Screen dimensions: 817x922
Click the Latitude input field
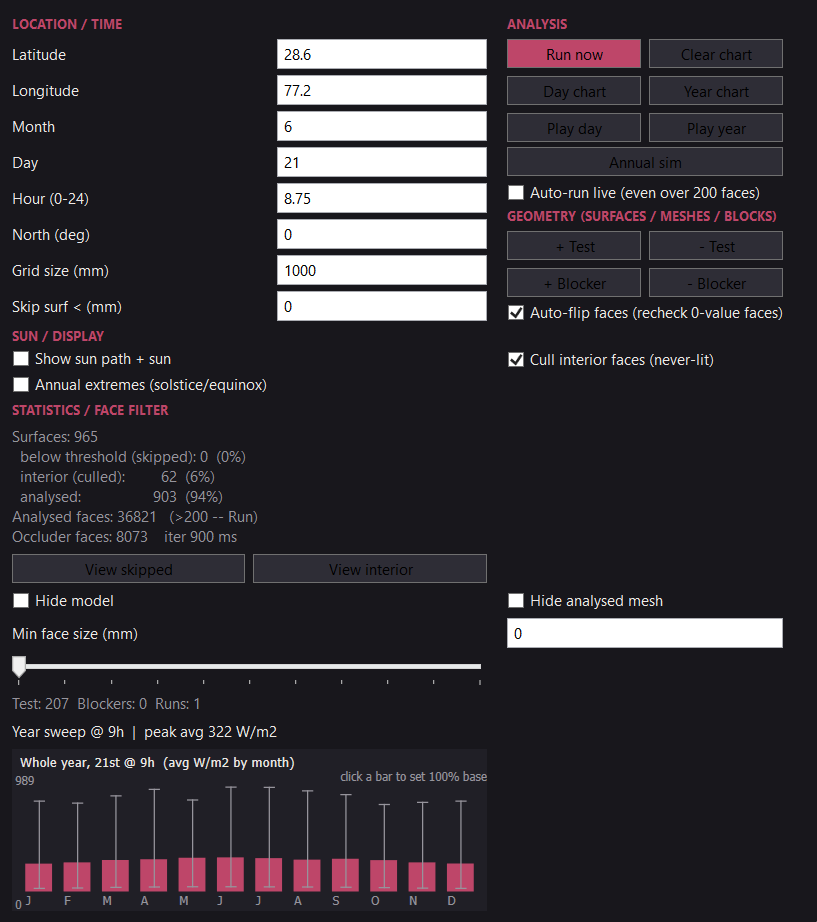coord(382,54)
